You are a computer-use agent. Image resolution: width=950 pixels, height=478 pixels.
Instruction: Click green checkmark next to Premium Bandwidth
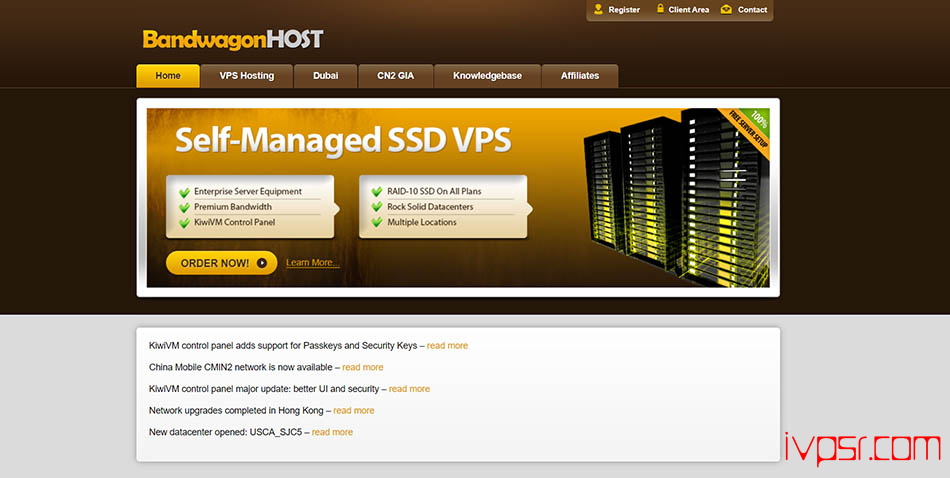(184, 208)
